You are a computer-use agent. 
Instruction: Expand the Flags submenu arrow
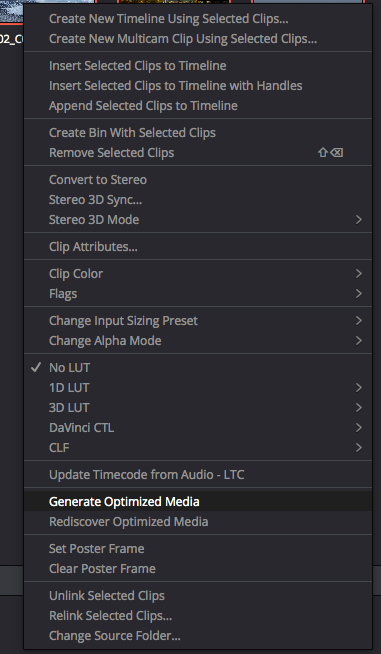coord(358,294)
